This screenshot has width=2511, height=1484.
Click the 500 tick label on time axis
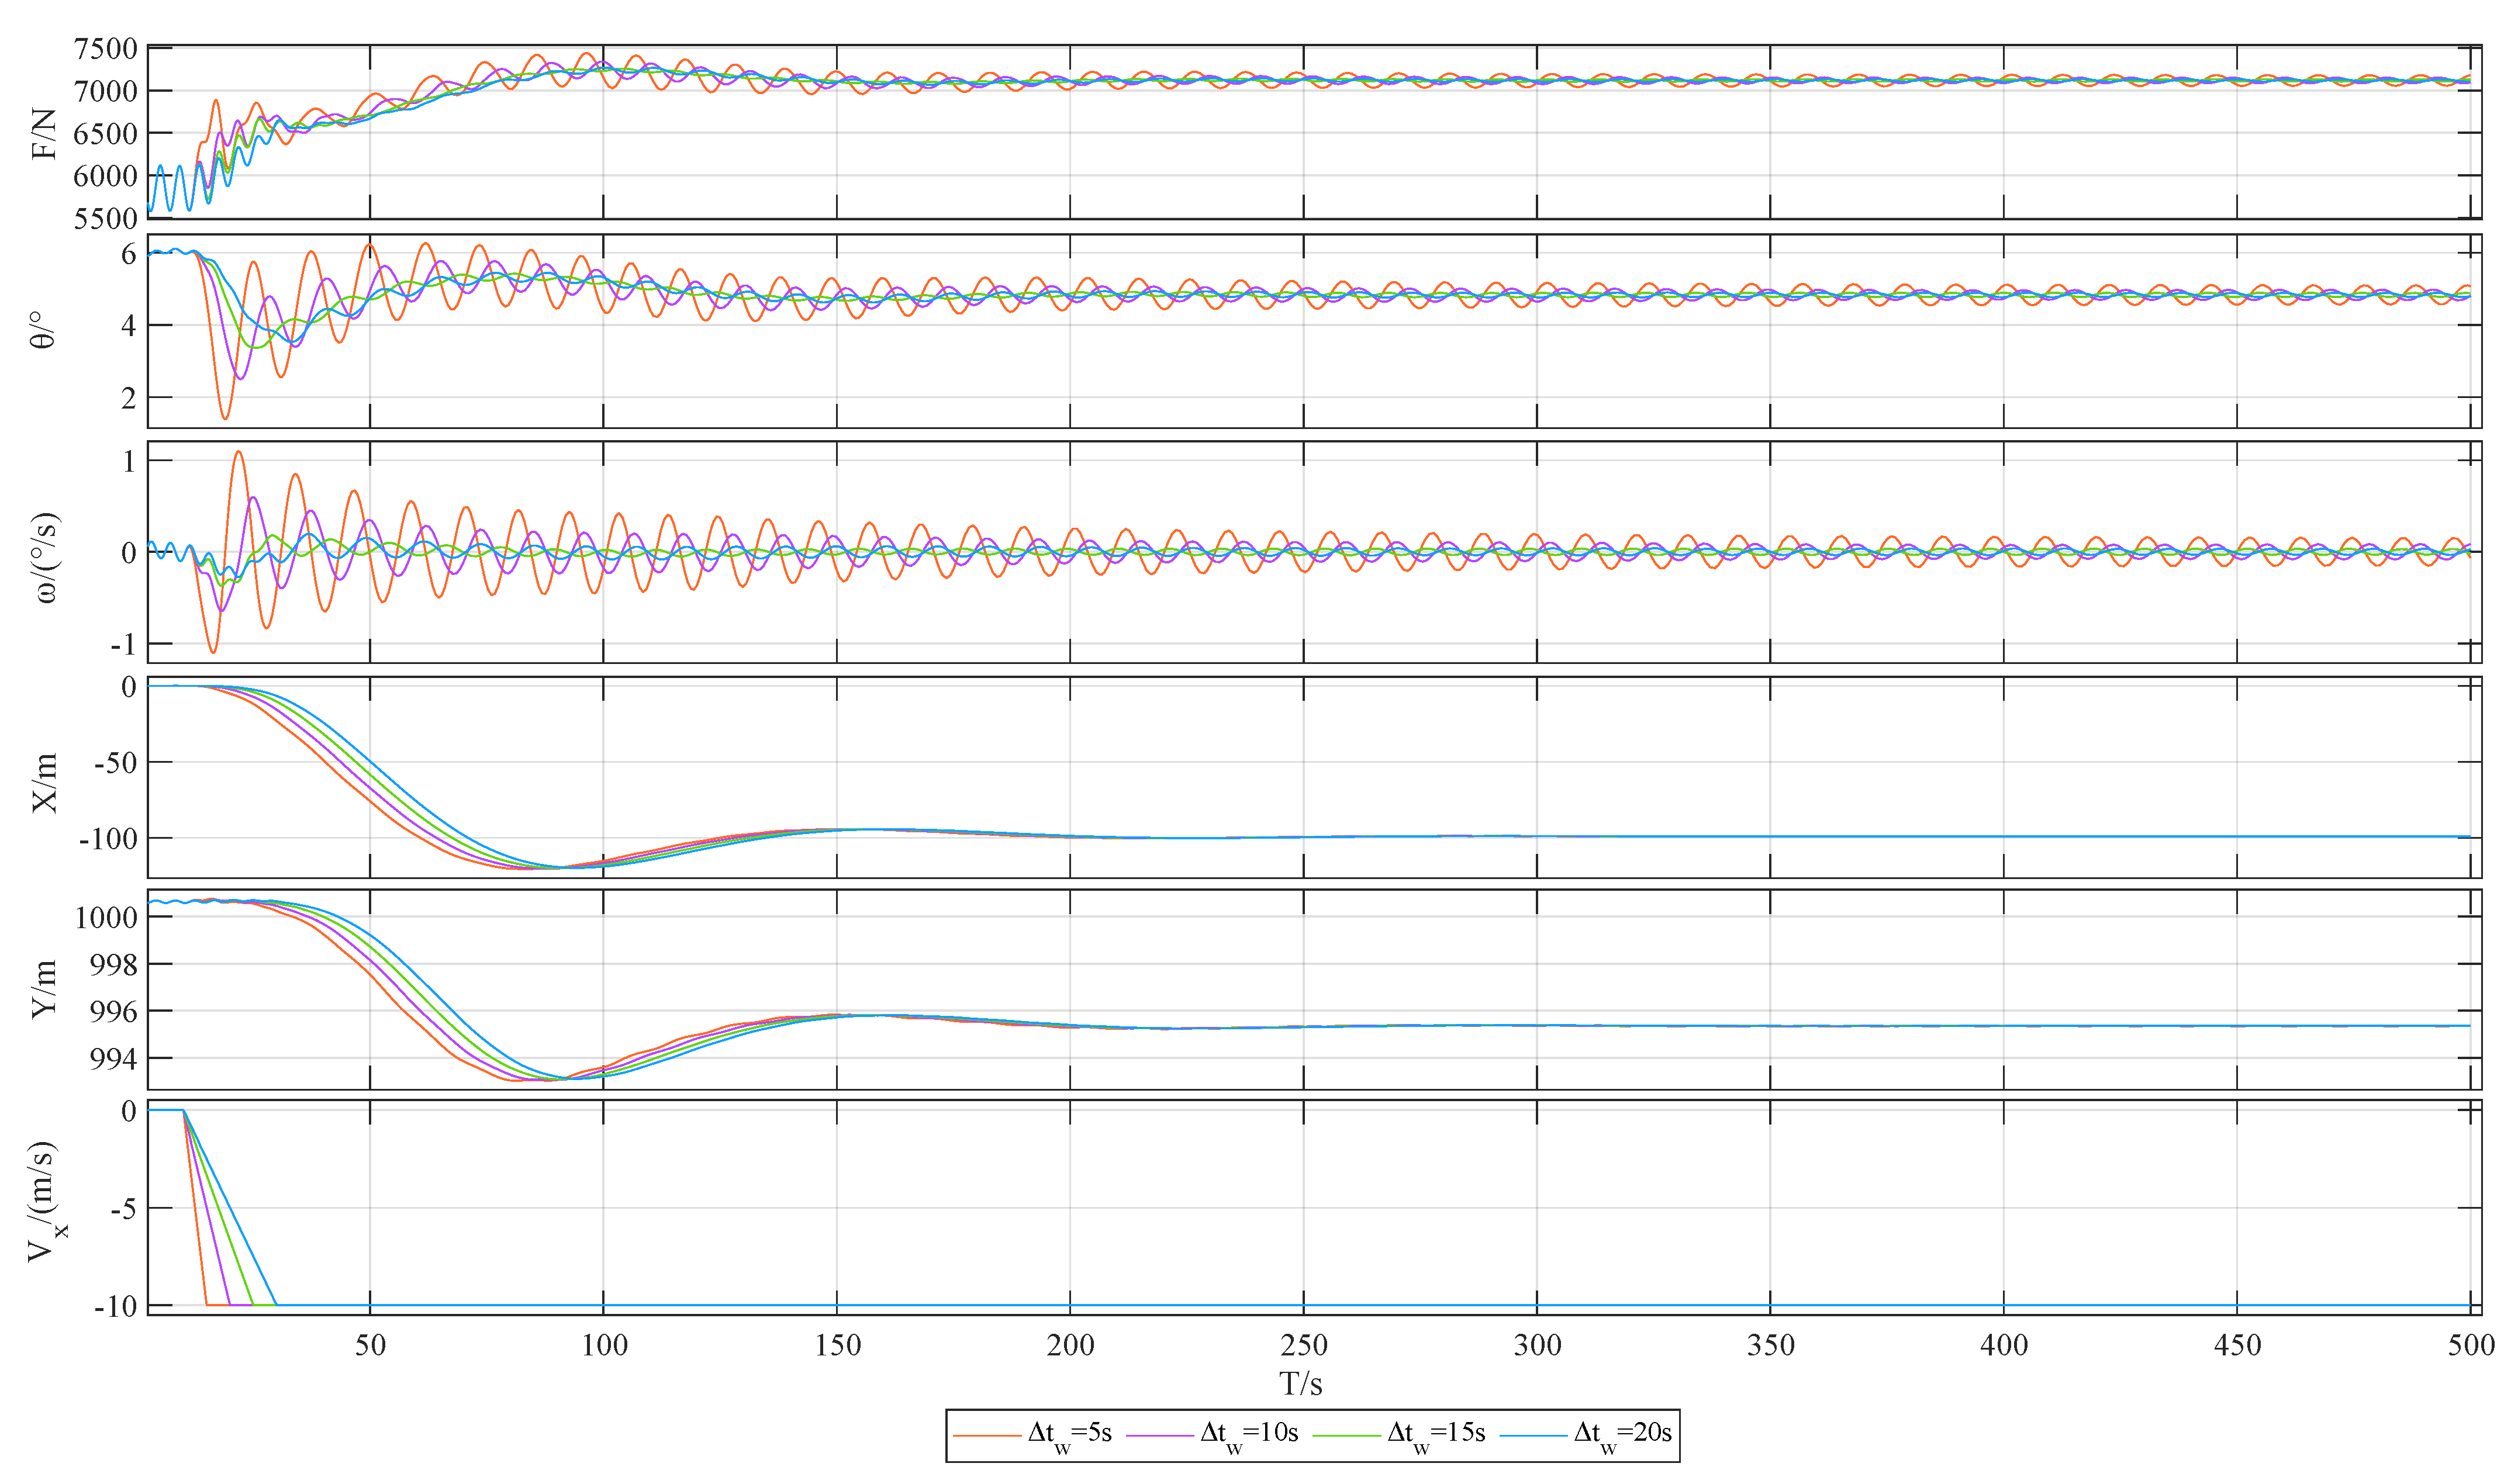point(2471,1345)
